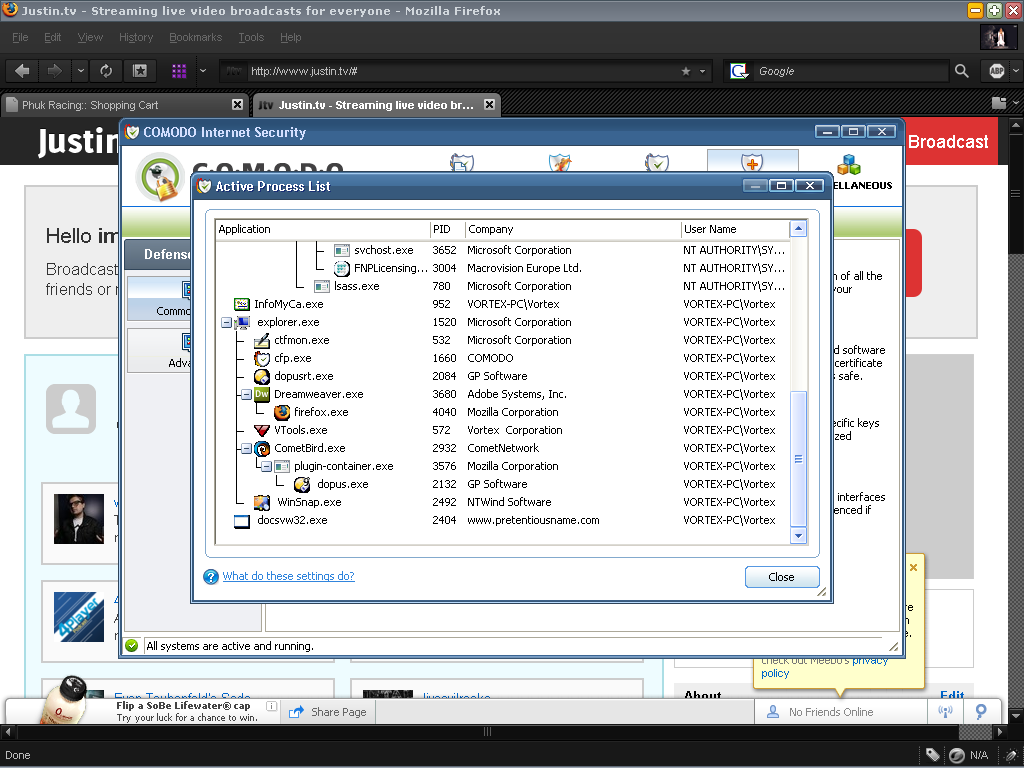Viewport: 1024px width, 768px height.
Task: Open the URL bar history dropdown
Action: point(703,71)
